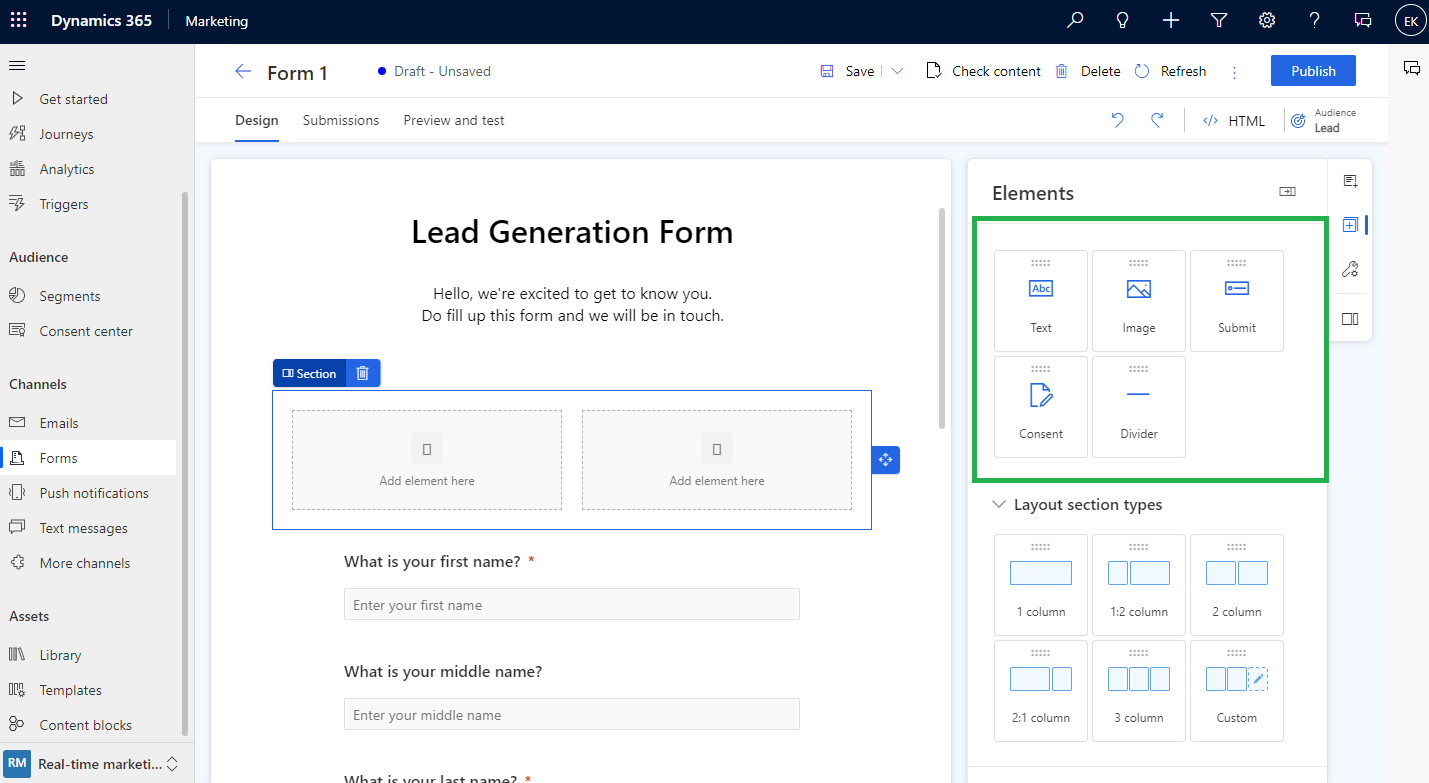1429x783 pixels.
Task: Go back using the arrow beside Form 1
Action: pyautogui.click(x=243, y=71)
